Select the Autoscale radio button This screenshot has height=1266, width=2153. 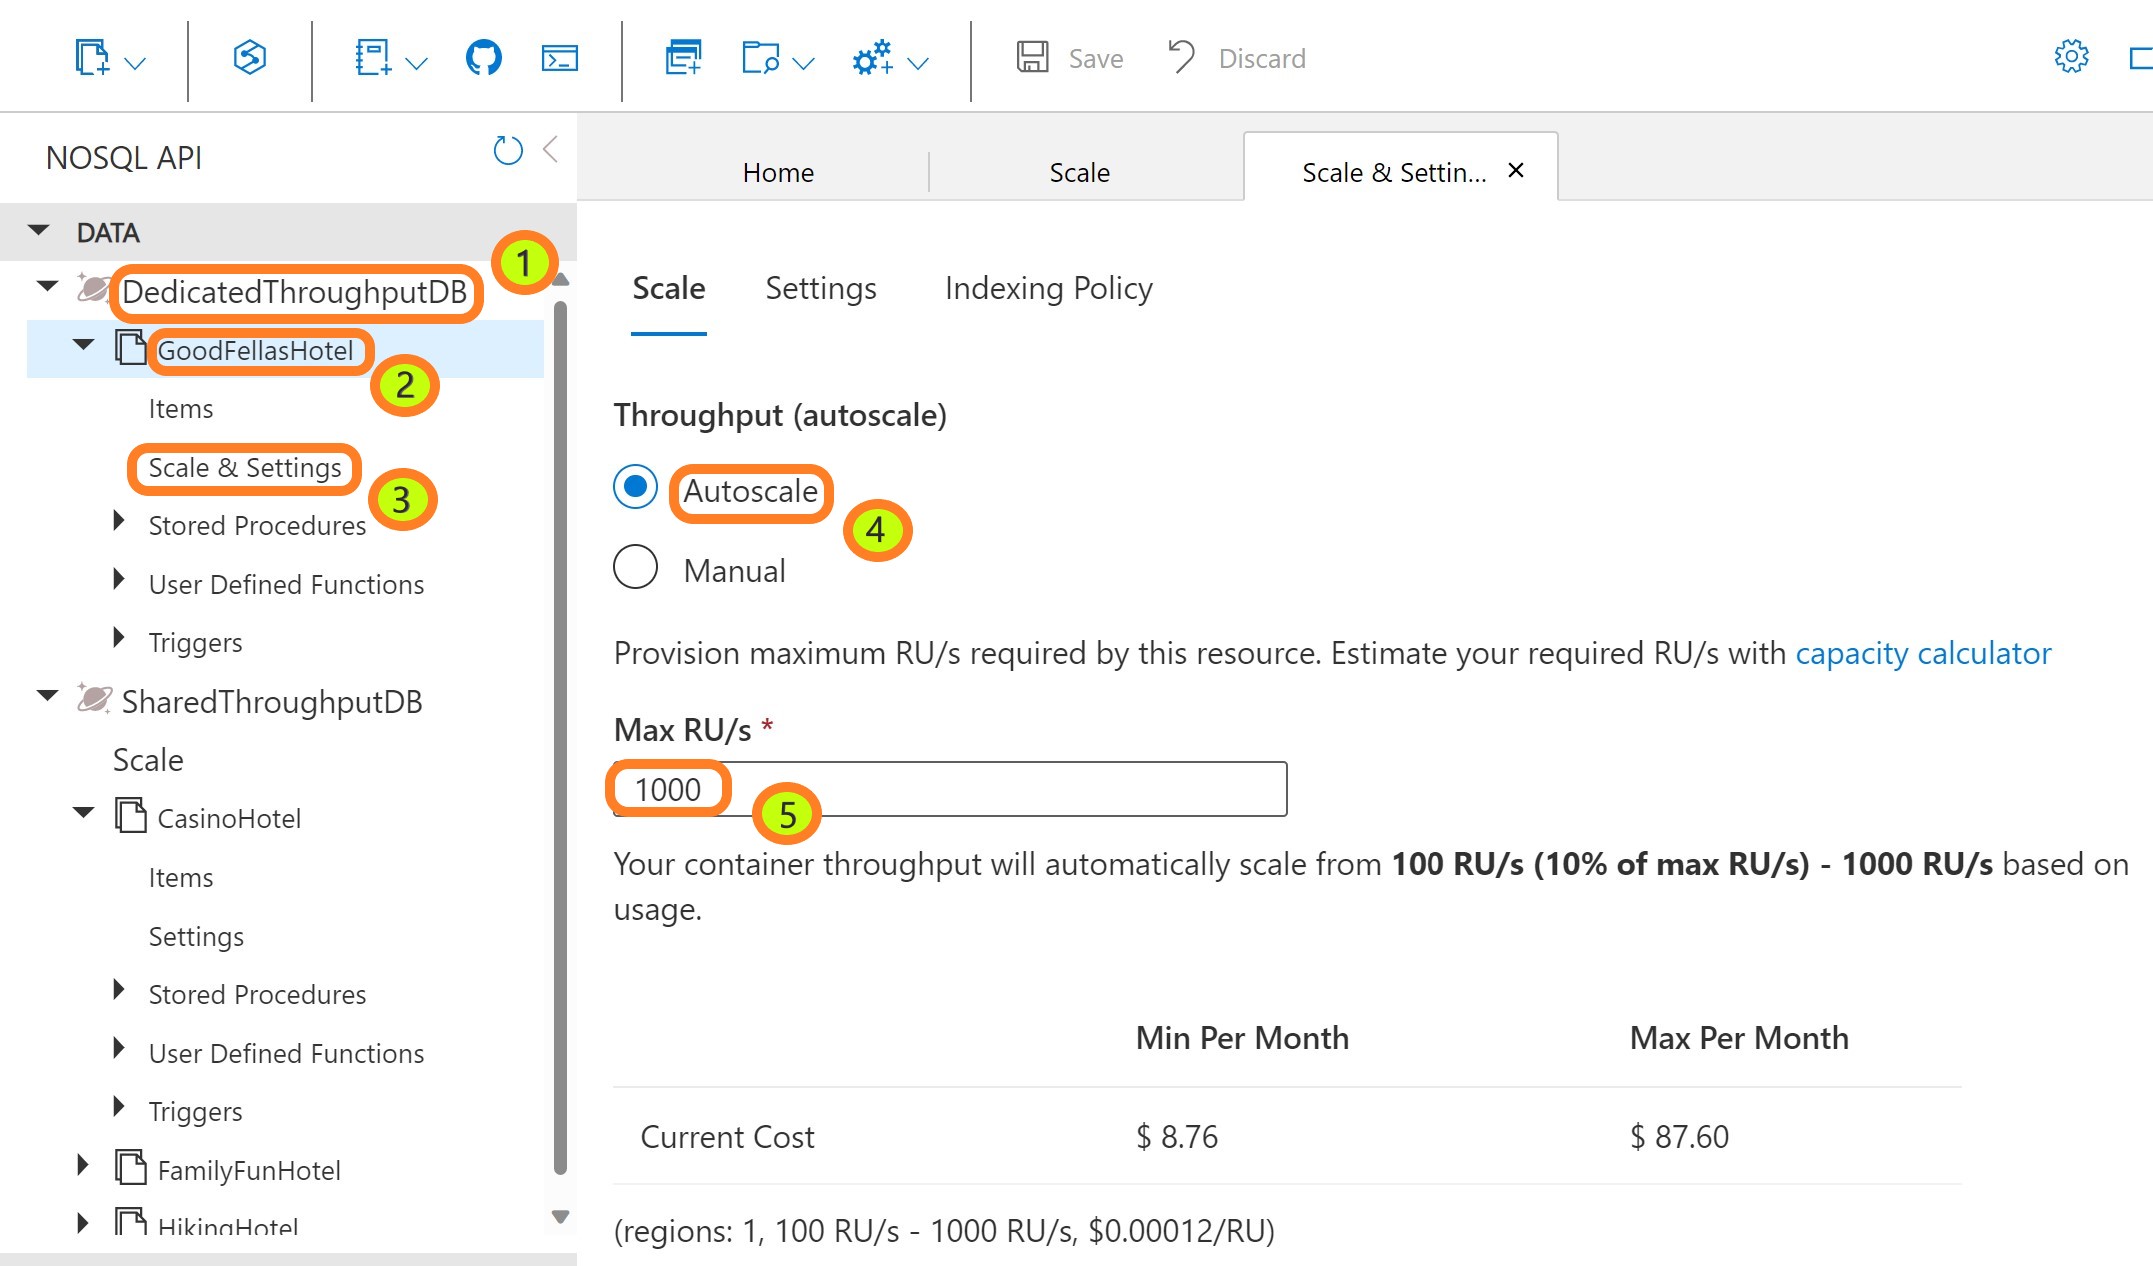(635, 487)
